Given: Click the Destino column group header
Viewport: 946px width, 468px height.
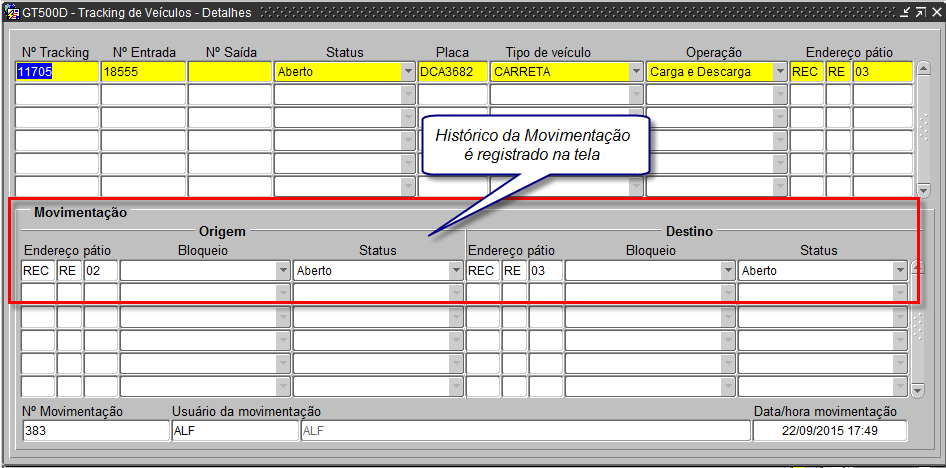Looking at the screenshot, I should [x=689, y=230].
